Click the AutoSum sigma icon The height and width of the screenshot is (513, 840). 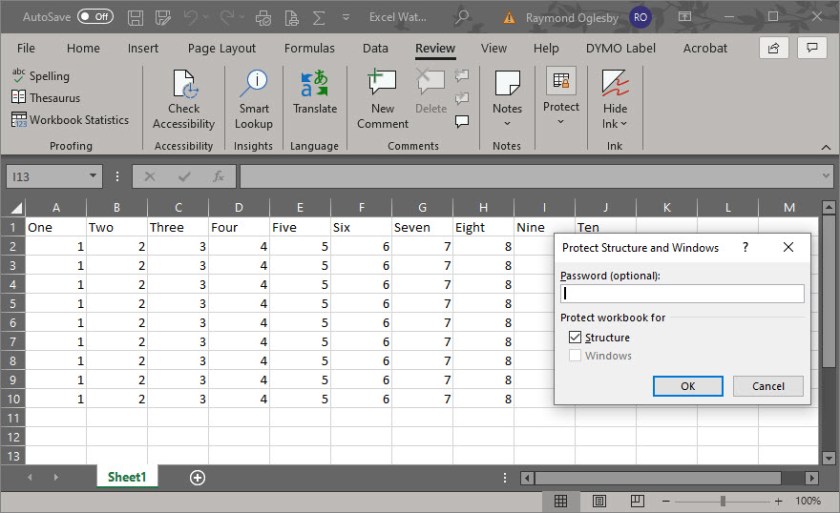[319, 18]
